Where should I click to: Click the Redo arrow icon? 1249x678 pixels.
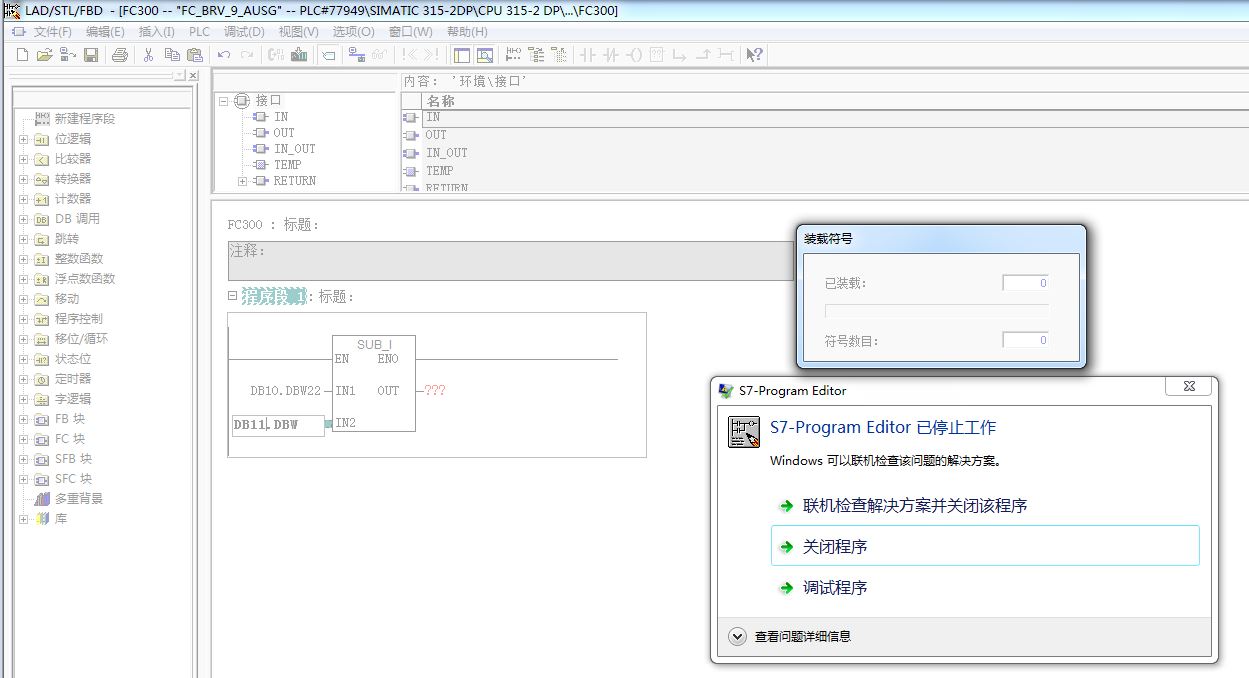click(247, 55)
